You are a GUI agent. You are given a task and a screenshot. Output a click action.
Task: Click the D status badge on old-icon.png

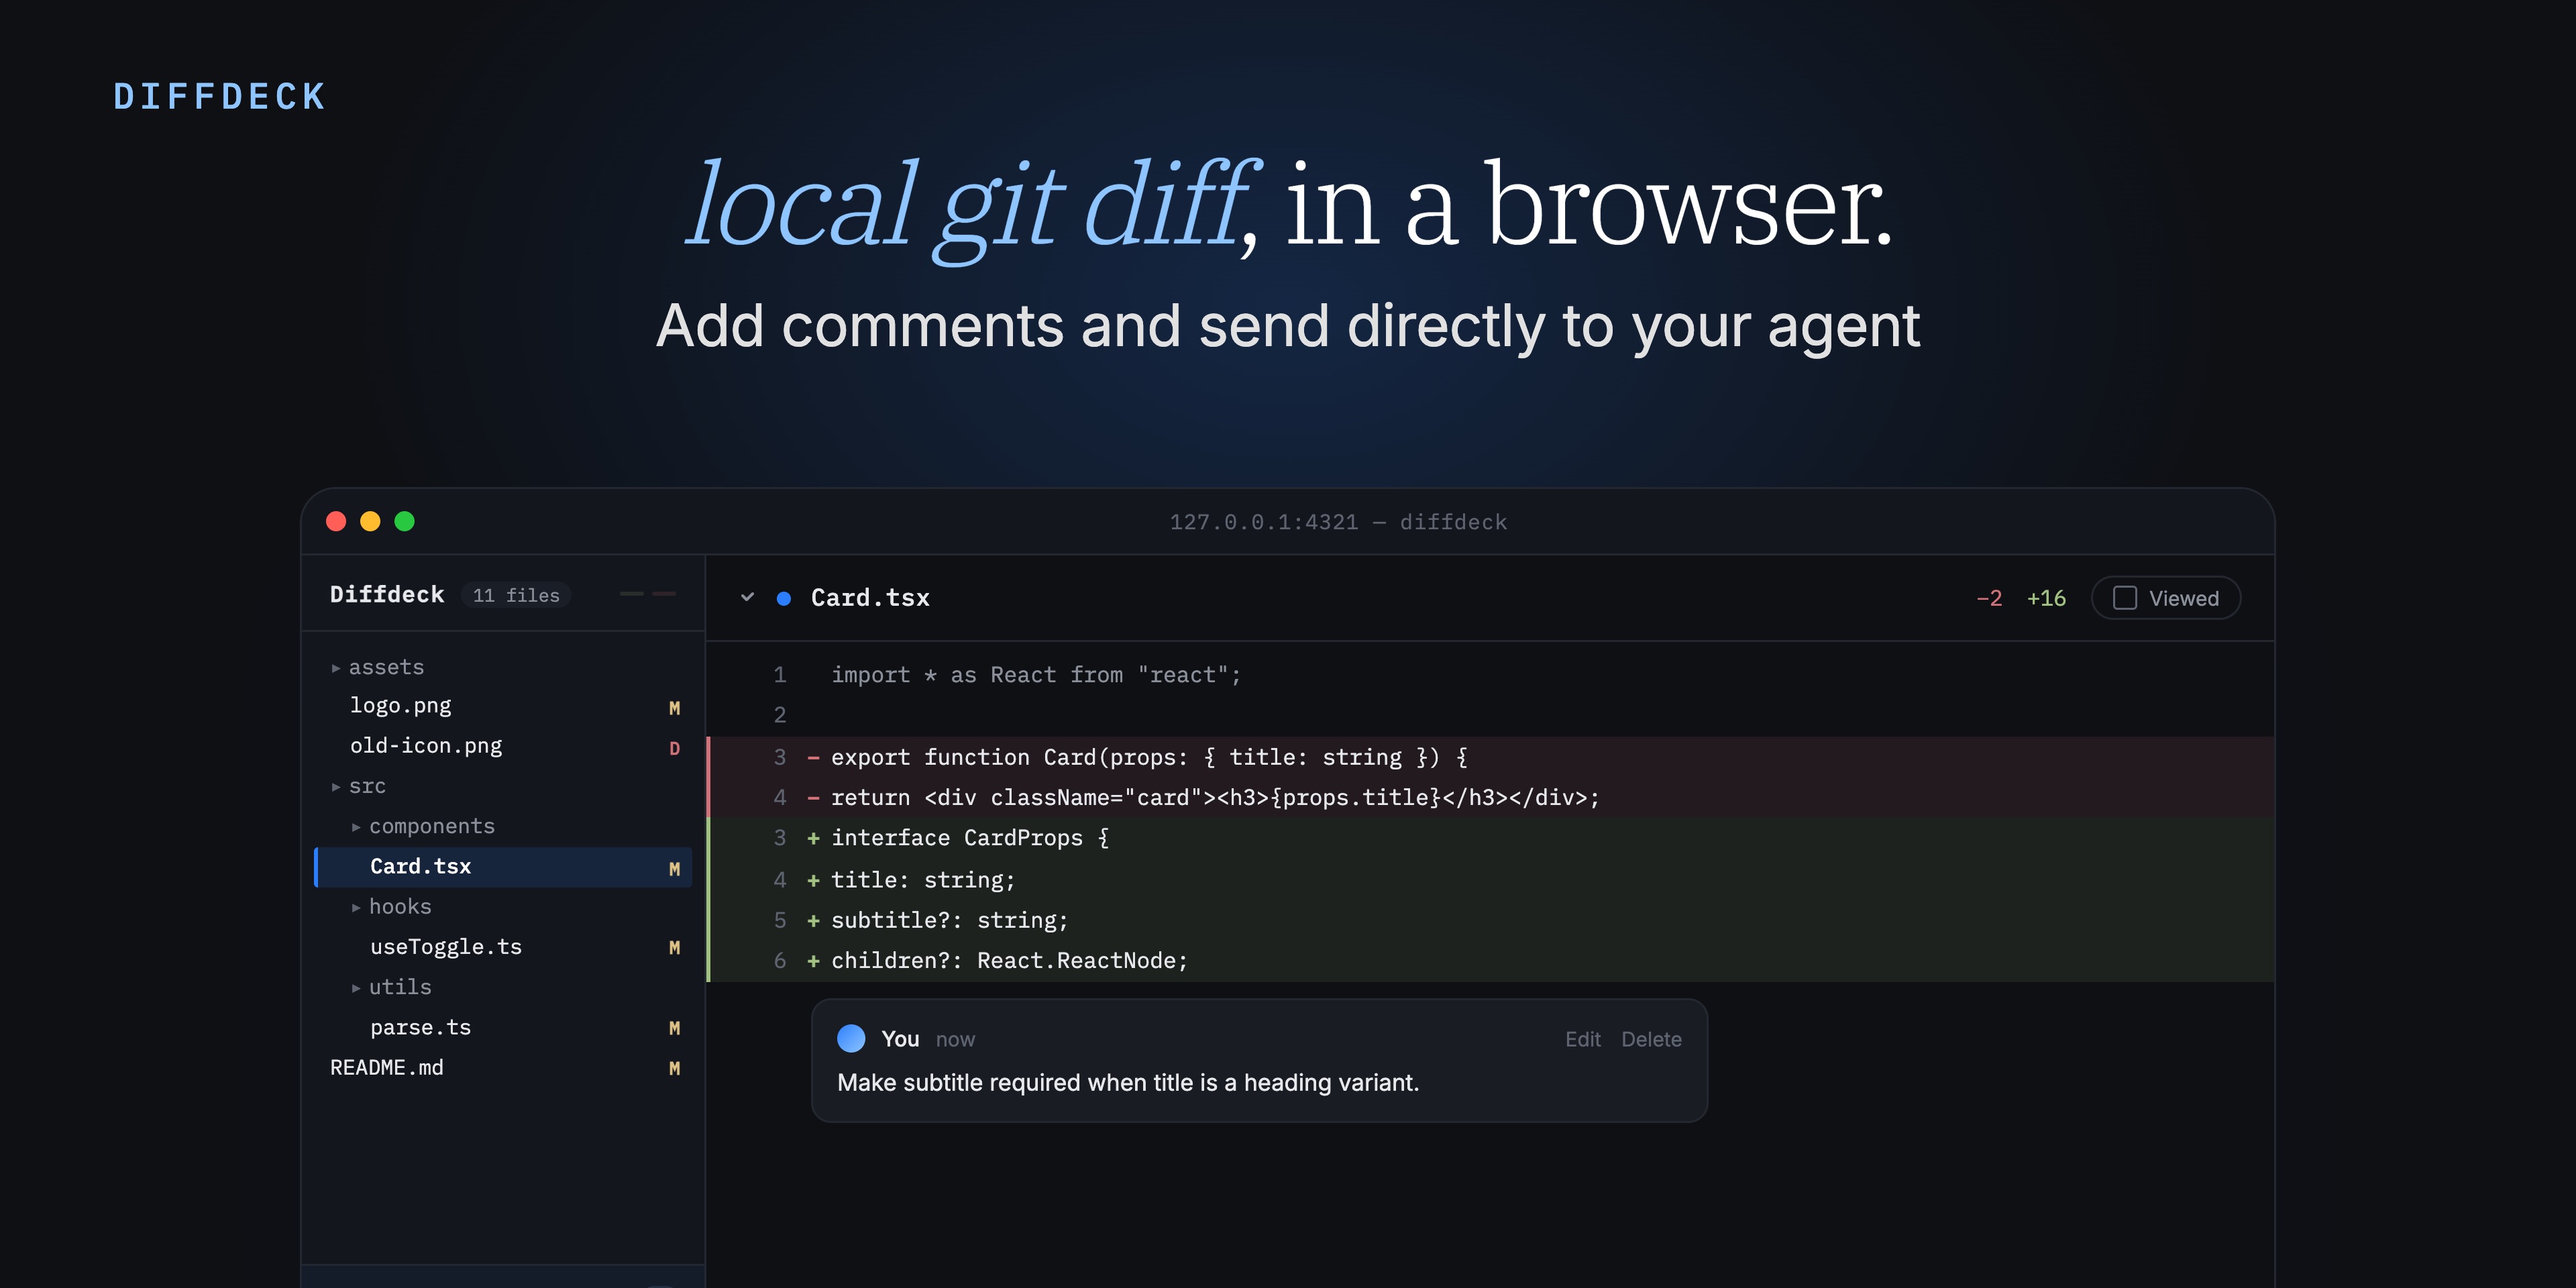pyautogui.click(x=674, y=748)
